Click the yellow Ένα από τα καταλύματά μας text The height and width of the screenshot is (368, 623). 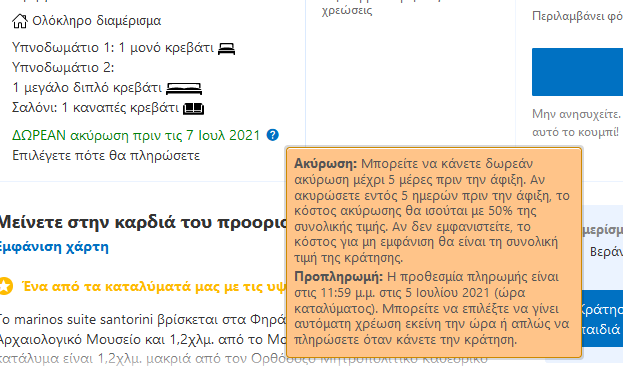(x=154, y=287)
